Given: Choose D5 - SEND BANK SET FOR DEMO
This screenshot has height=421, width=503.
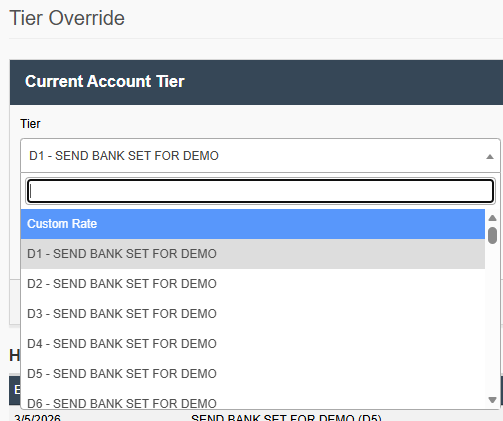Looking at the screenshot, I should (253, 374).
